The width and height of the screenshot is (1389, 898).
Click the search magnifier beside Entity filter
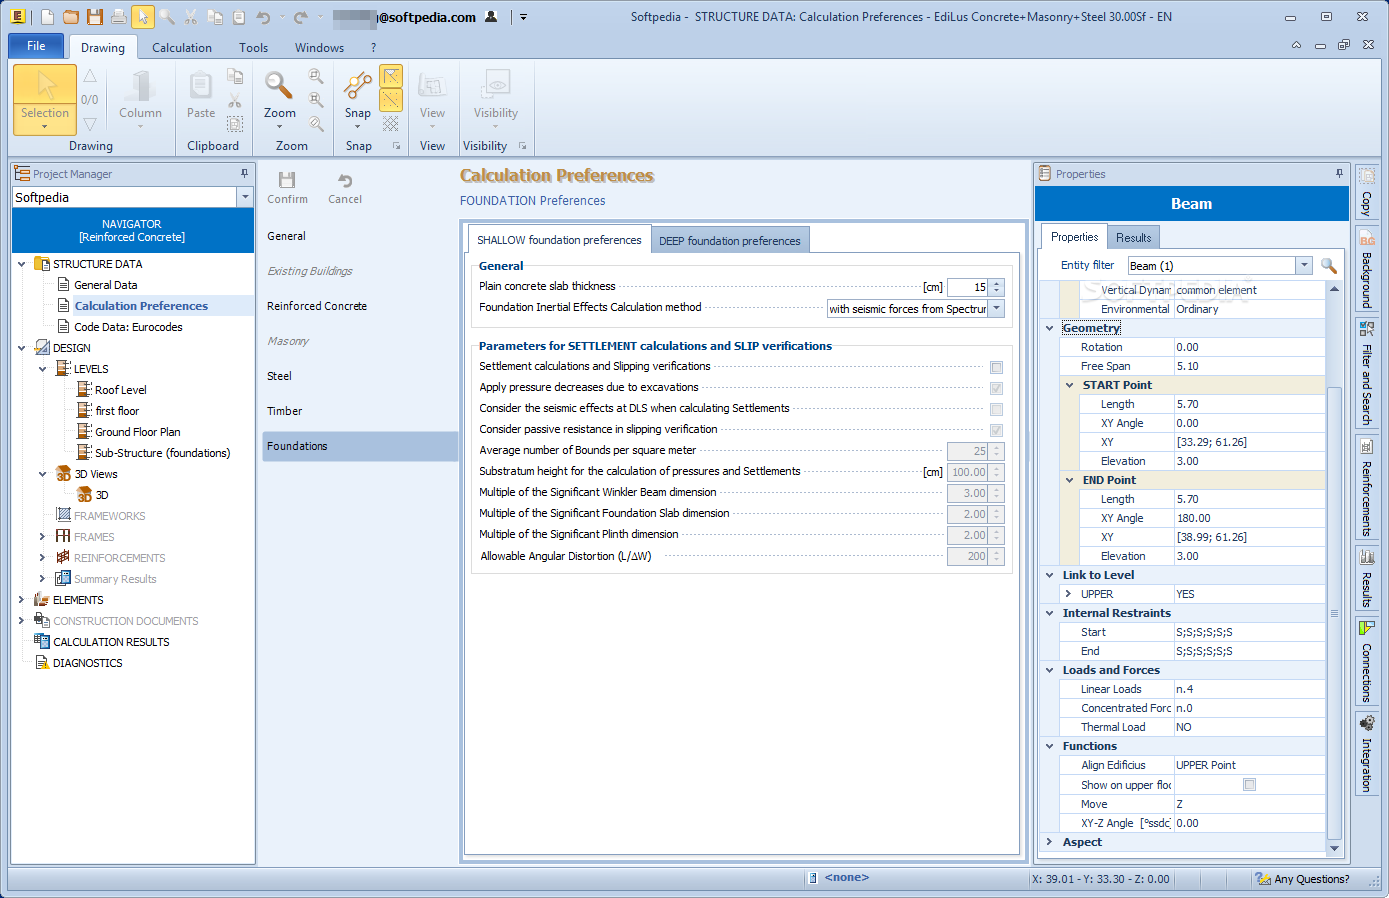[x=1328, y=265]
